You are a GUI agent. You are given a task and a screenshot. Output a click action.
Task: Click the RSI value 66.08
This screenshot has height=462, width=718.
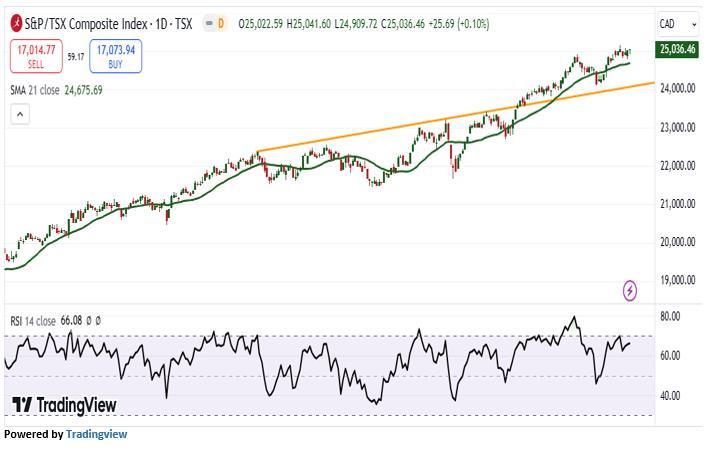71,321
